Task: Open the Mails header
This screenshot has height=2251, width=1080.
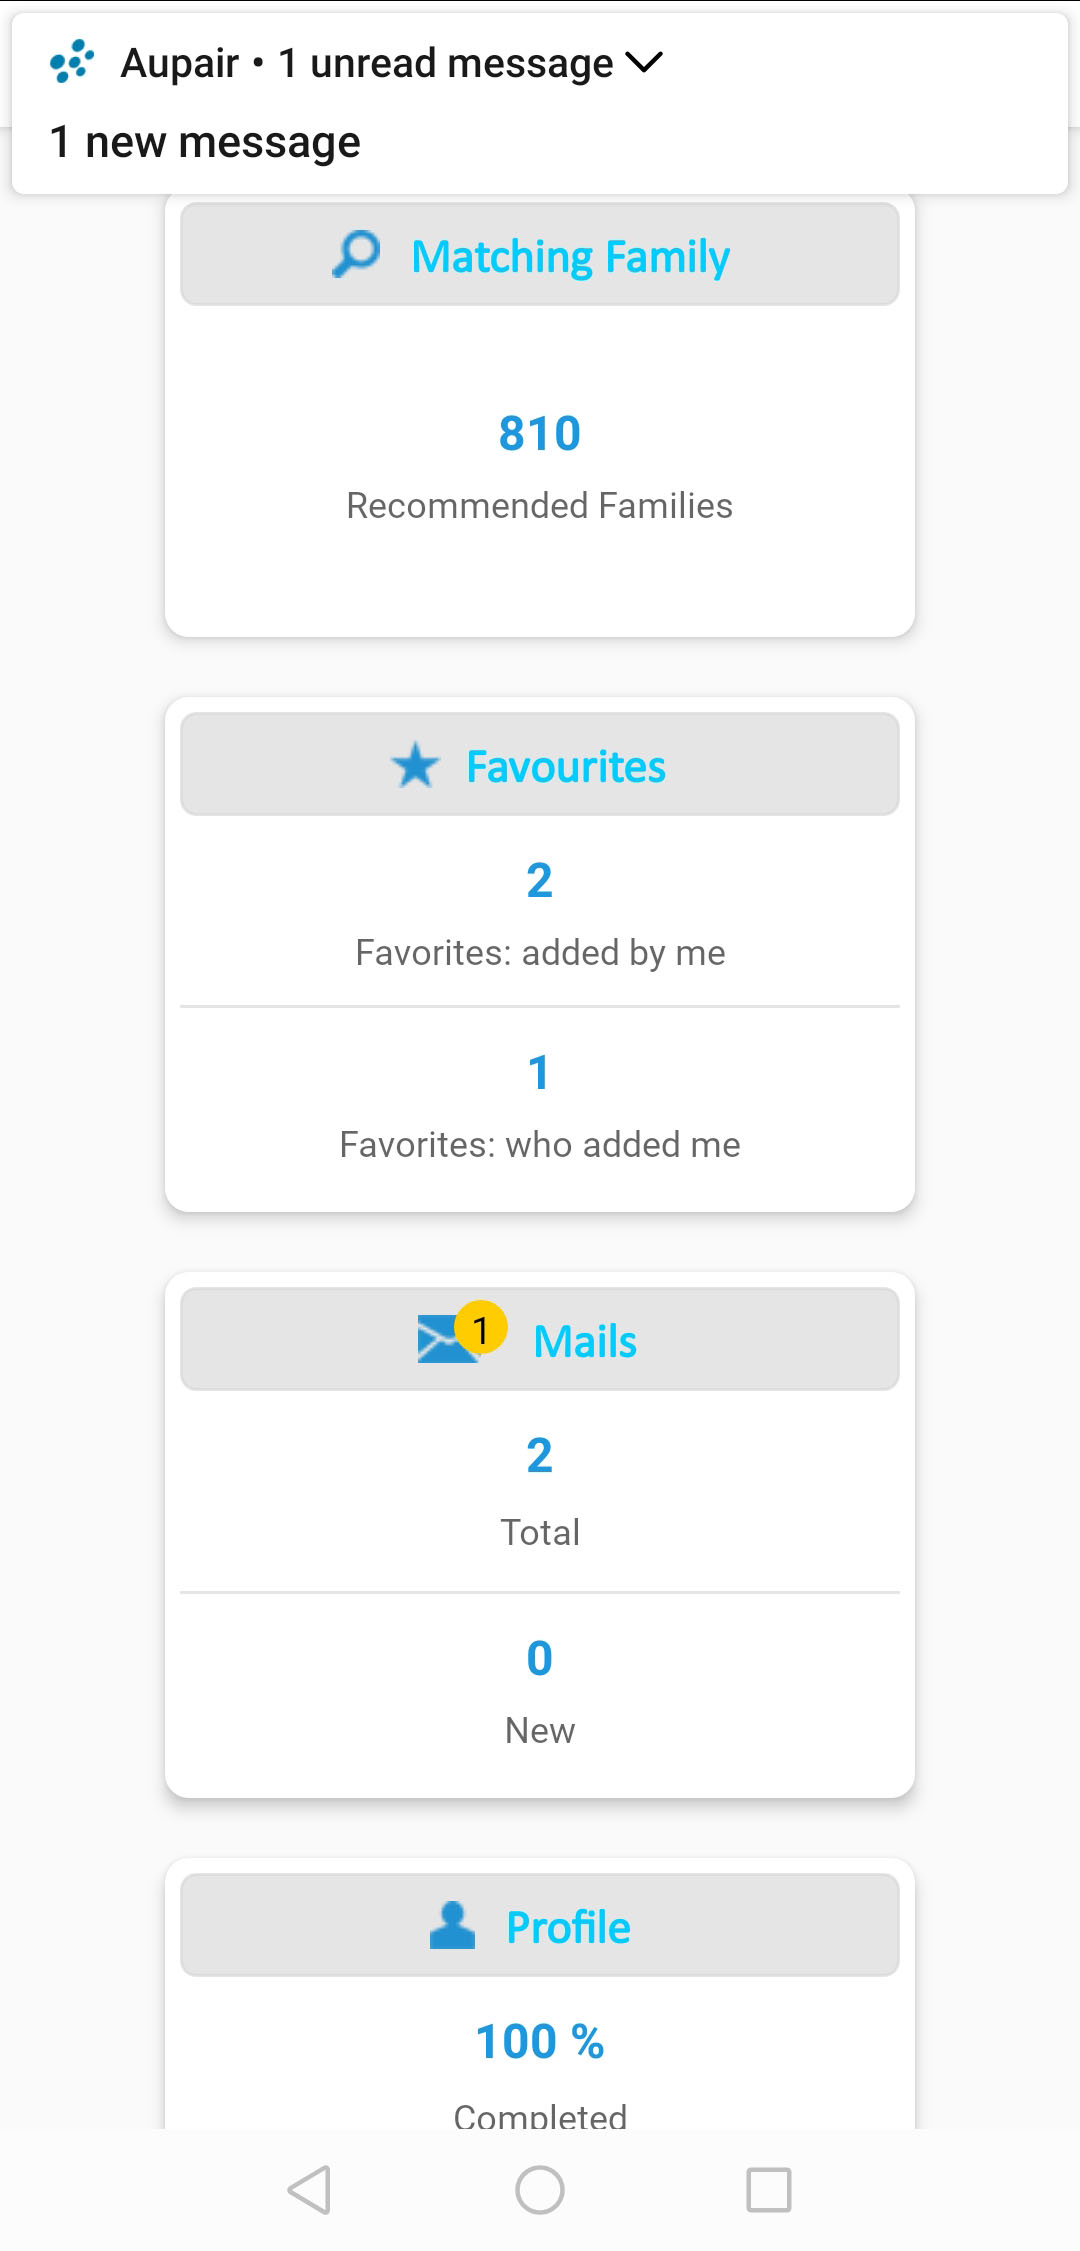Action: [x=585, y=1341]
